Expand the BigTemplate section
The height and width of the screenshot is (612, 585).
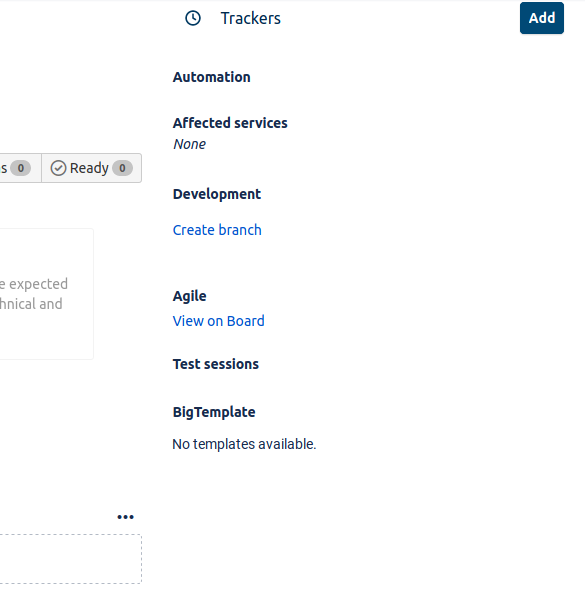[214, 412]
